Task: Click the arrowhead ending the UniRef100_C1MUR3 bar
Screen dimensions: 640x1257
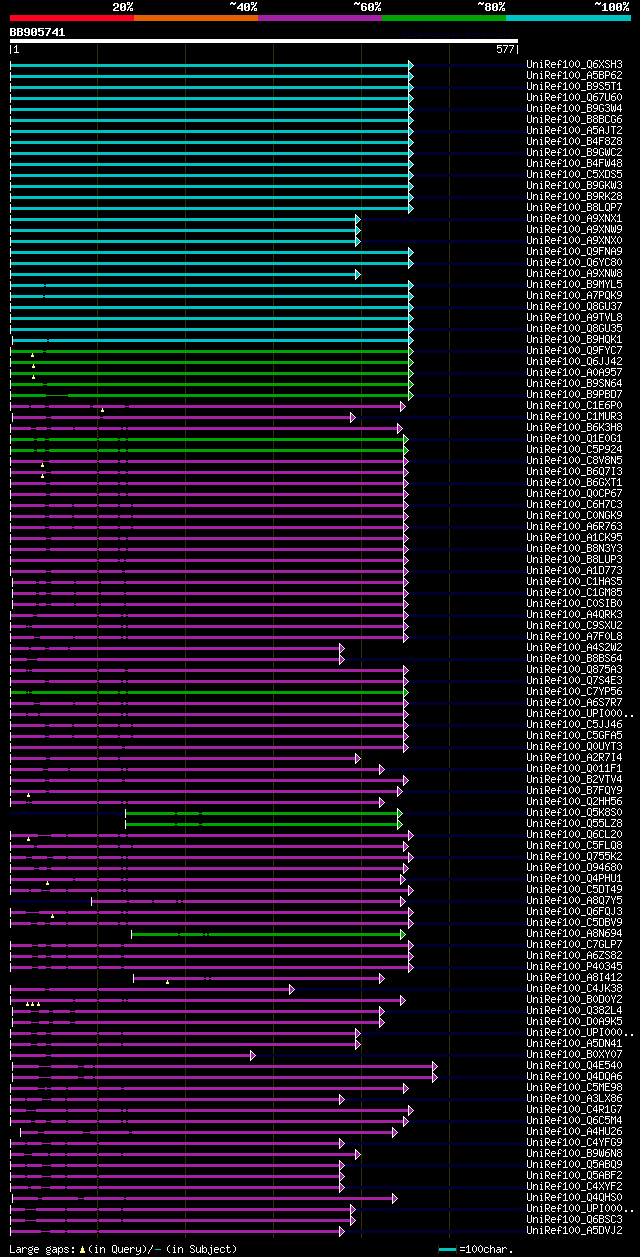Action: [352, 416]
